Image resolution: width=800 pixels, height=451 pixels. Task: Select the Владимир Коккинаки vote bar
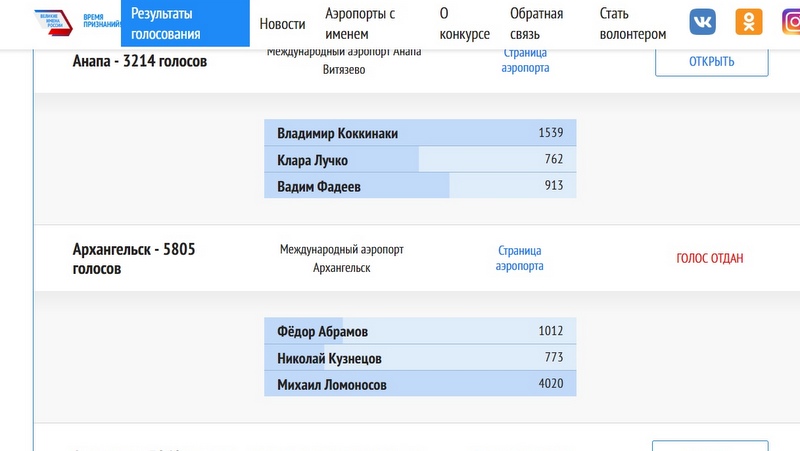(x=420, y=133)
